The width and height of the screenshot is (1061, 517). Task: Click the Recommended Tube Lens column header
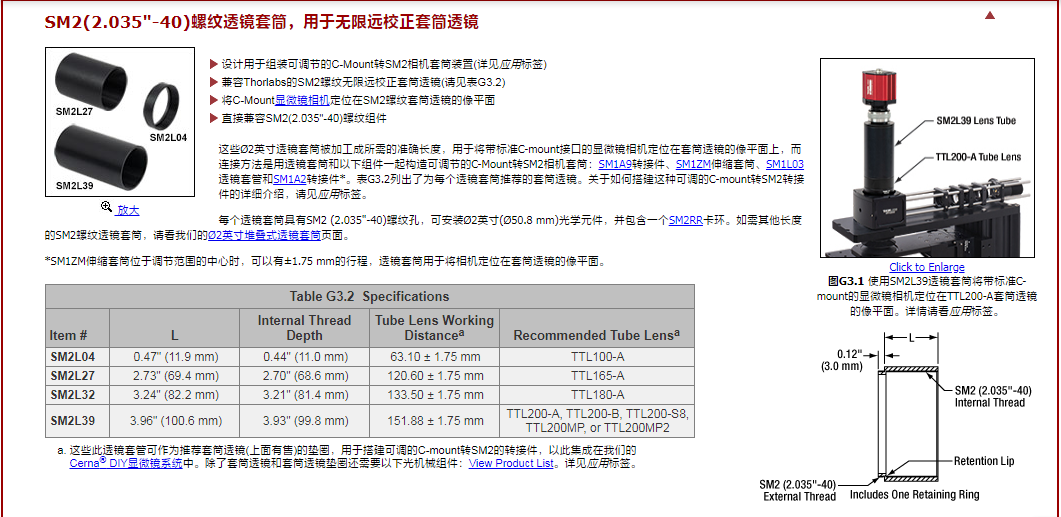click(596, 335)
